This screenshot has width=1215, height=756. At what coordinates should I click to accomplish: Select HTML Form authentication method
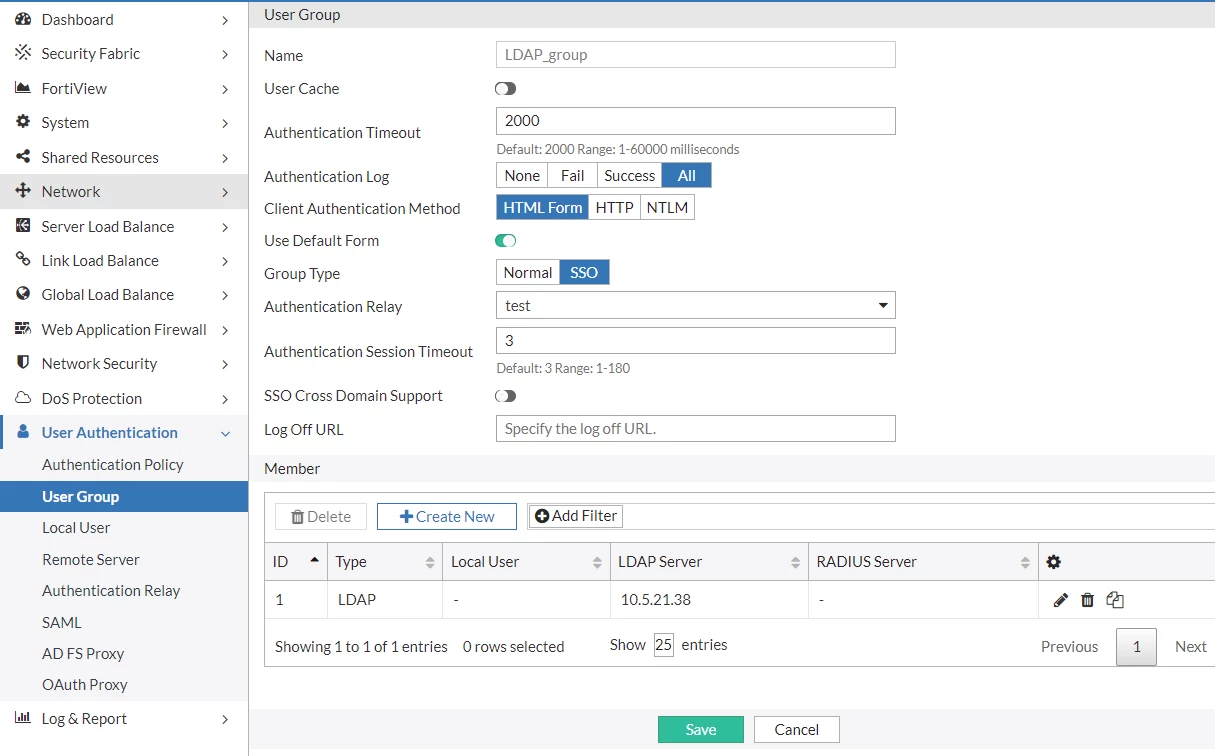pyautogui.click(x=543, y=208)
